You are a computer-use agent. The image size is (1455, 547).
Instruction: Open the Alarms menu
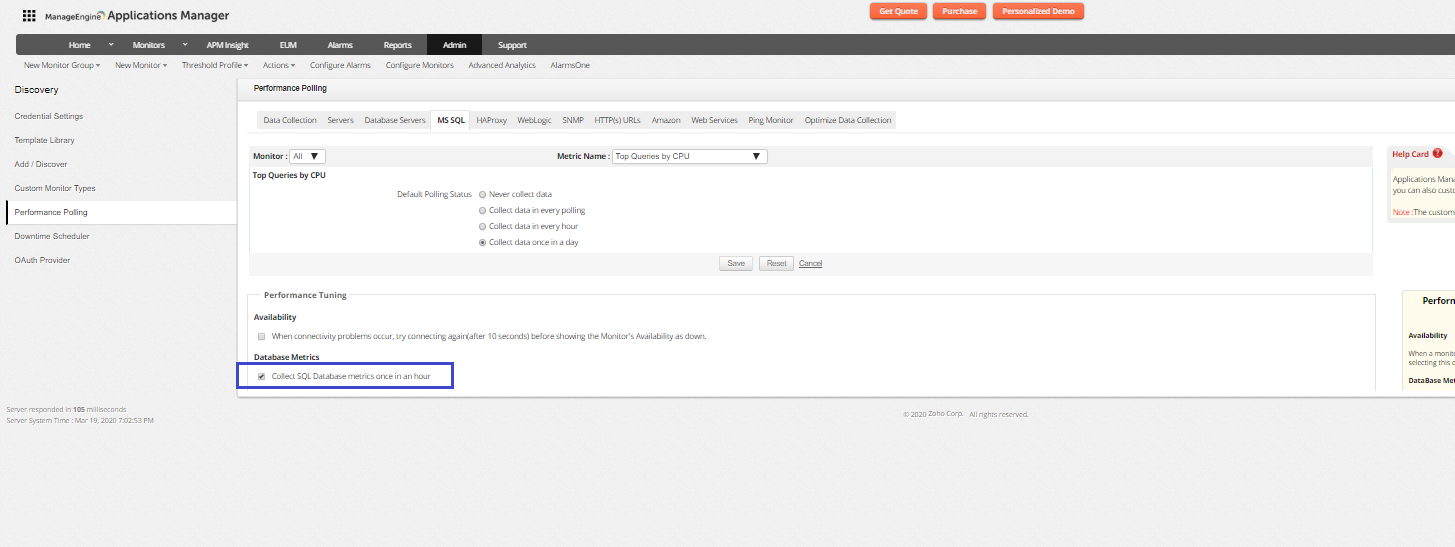point(340,45)
